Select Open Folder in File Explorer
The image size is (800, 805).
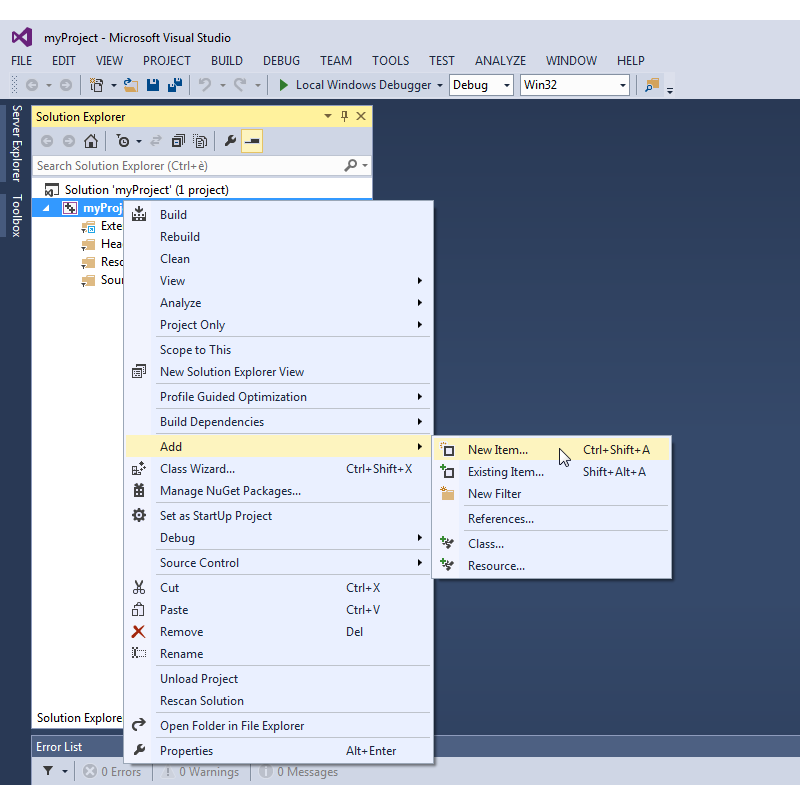tap(279, 726)
